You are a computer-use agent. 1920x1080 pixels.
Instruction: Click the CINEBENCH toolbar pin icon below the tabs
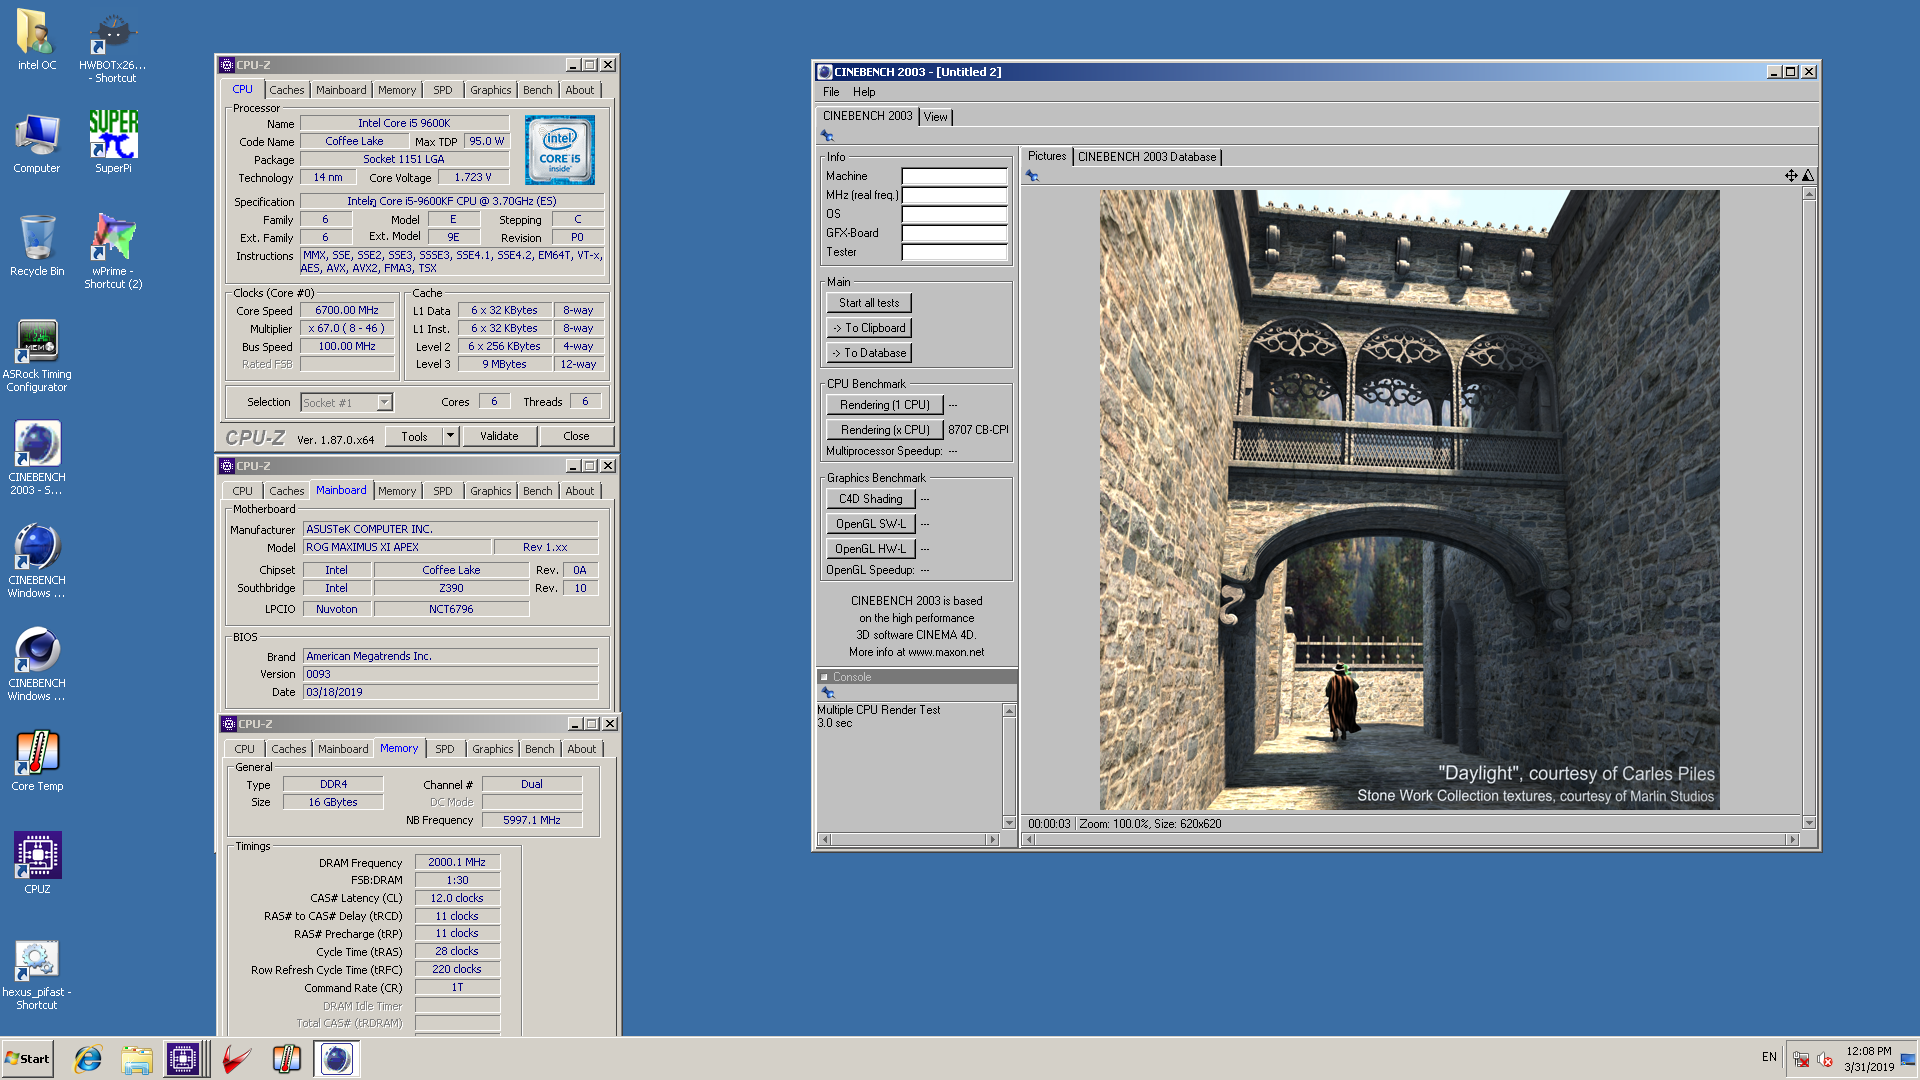click(827, 135)
